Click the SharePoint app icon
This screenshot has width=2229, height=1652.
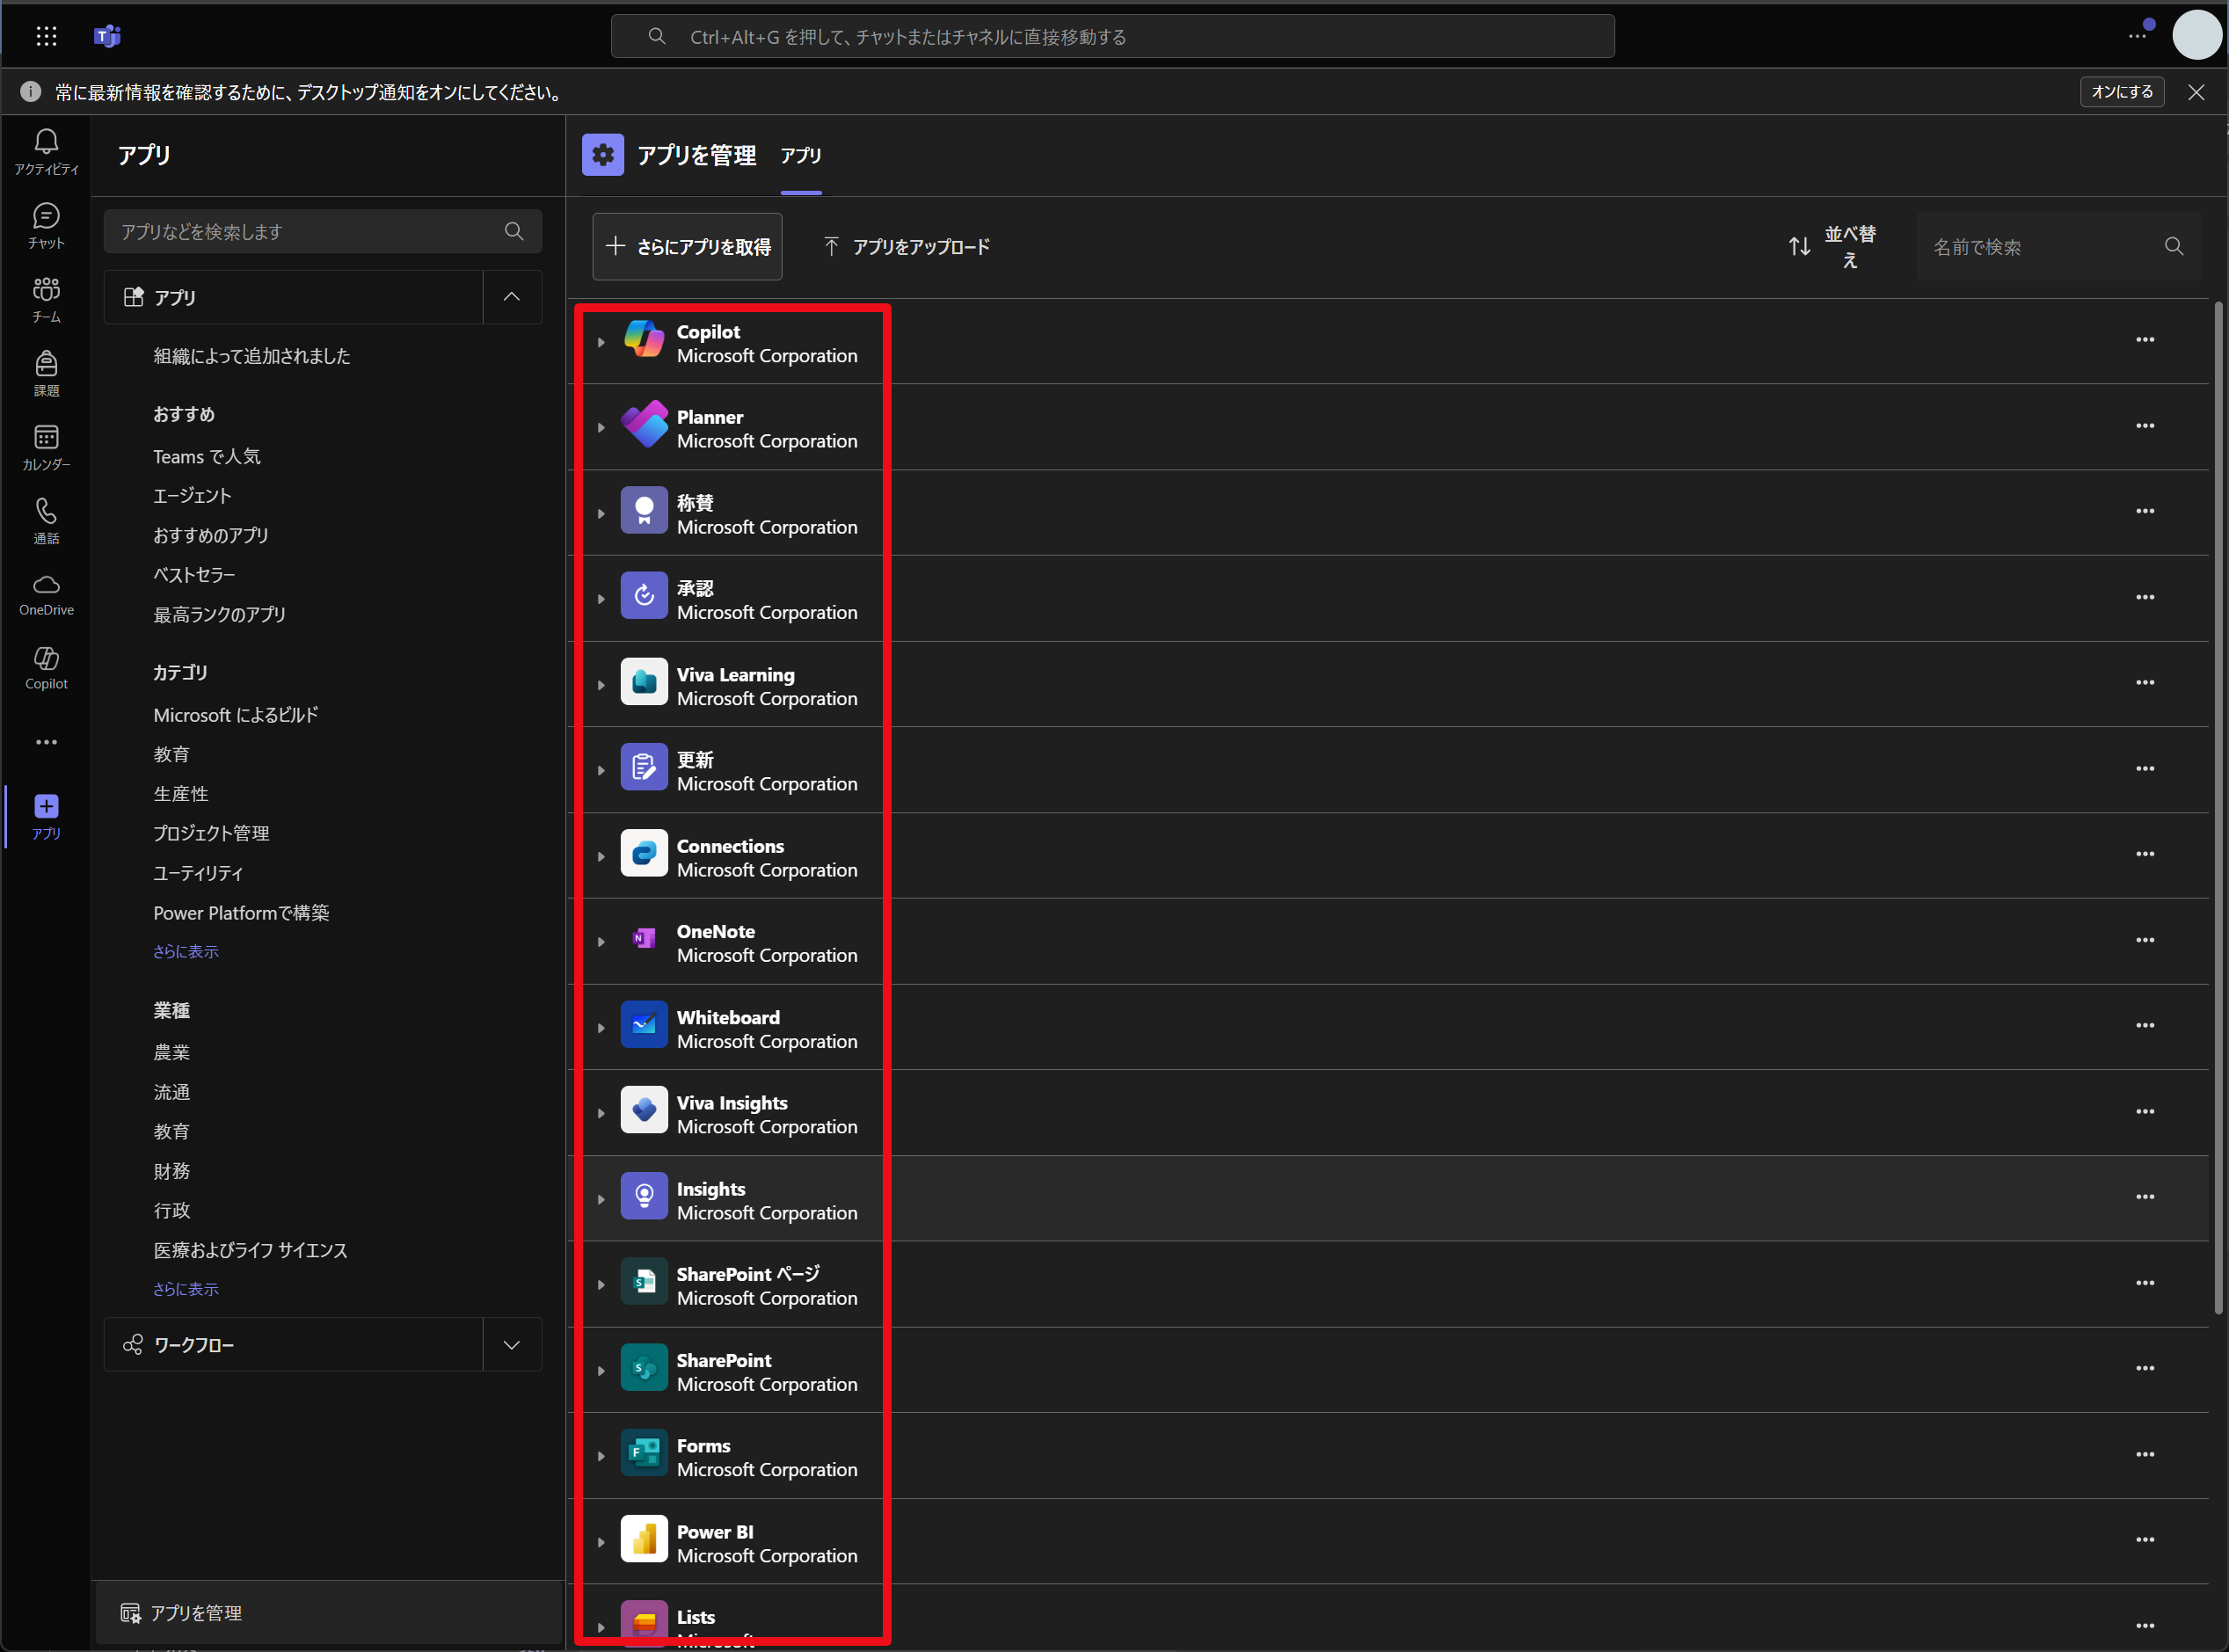(x=644, y=1369)
